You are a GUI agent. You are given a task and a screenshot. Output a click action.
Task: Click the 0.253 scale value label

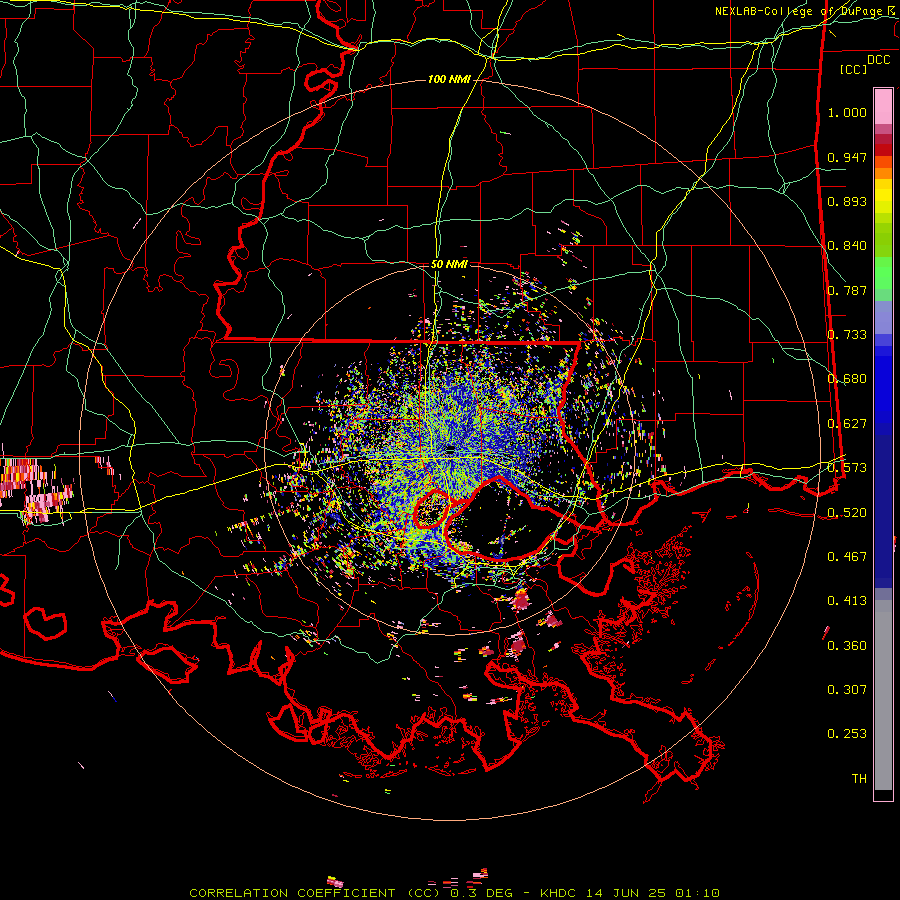click(x=847, y=734)
